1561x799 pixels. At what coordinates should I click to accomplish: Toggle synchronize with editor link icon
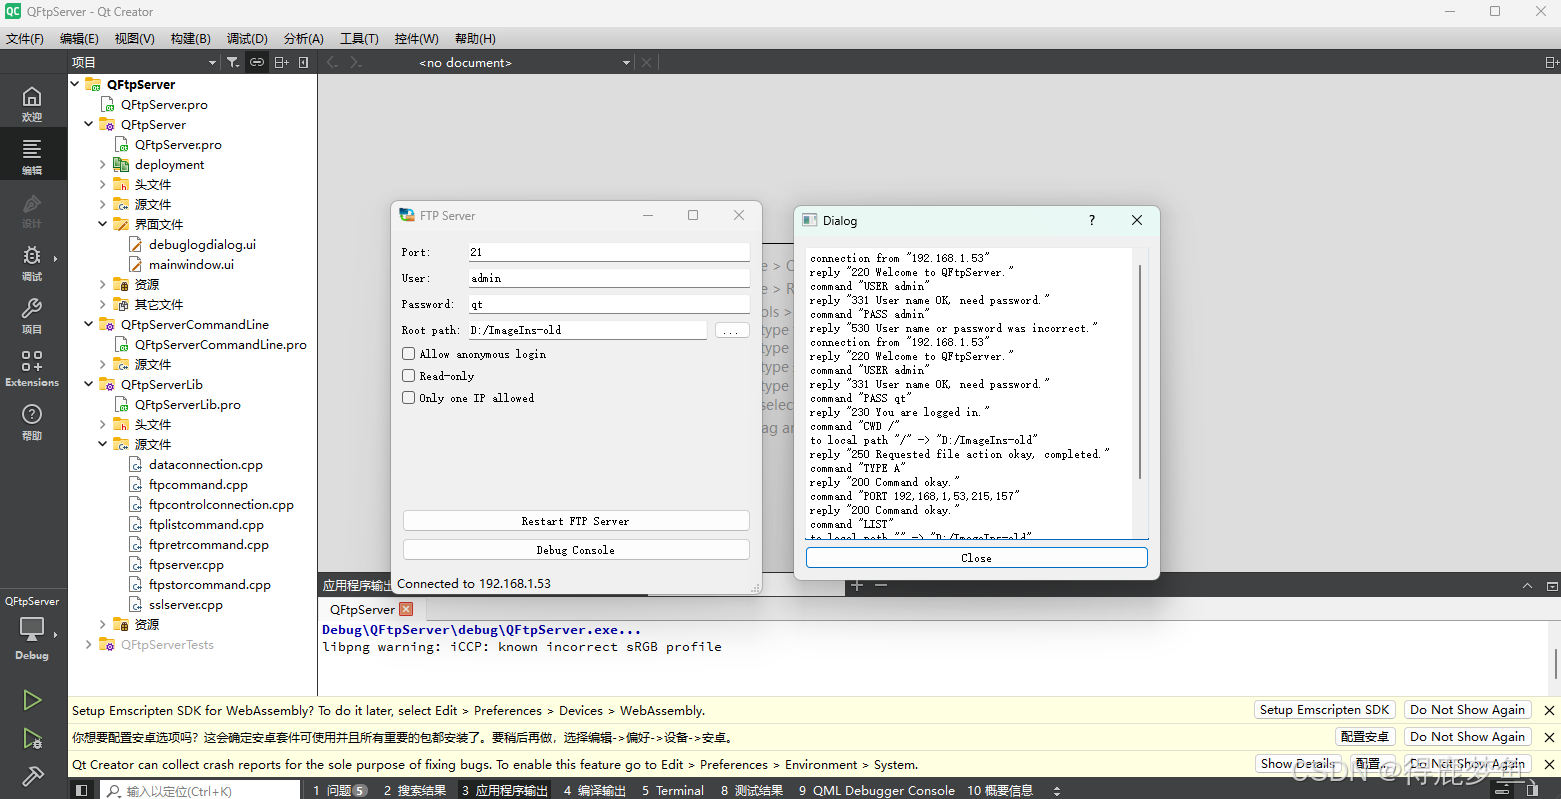(257, 62)
